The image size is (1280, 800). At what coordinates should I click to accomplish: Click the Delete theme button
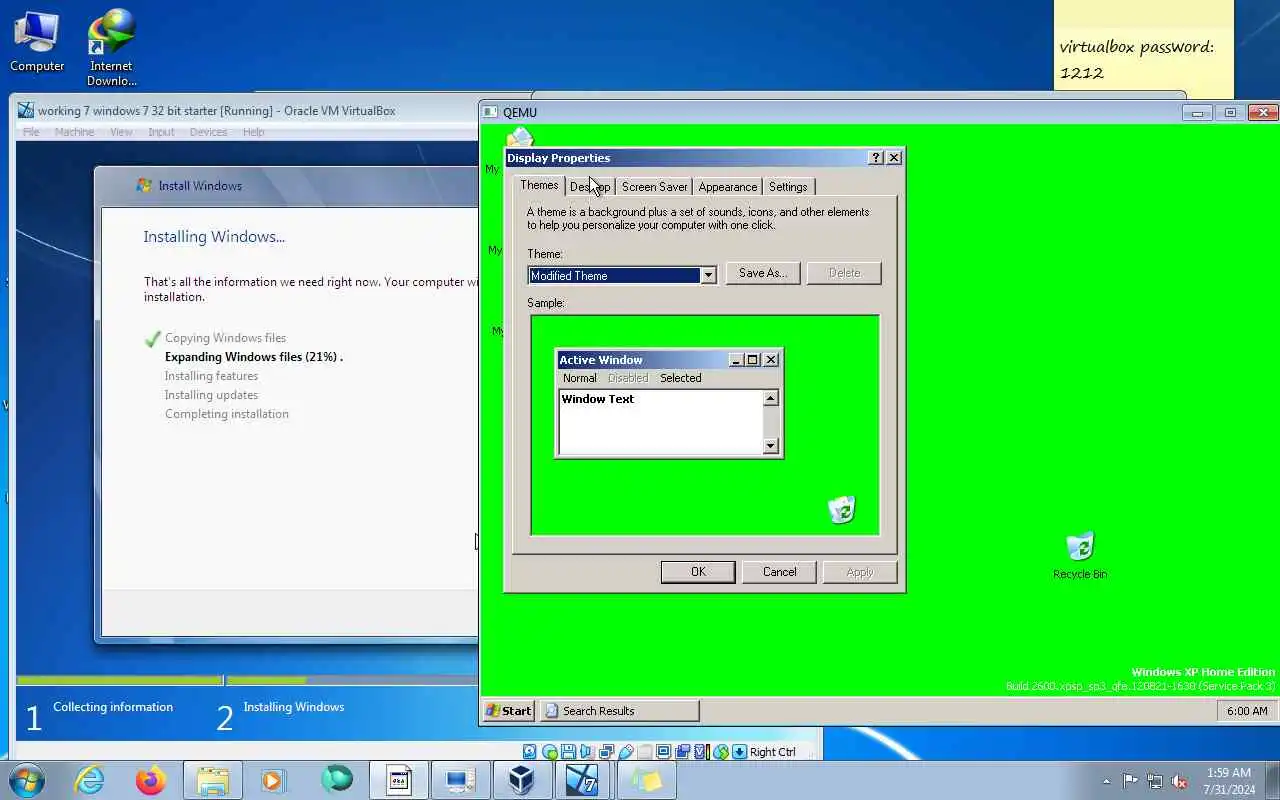coord(844,273)
